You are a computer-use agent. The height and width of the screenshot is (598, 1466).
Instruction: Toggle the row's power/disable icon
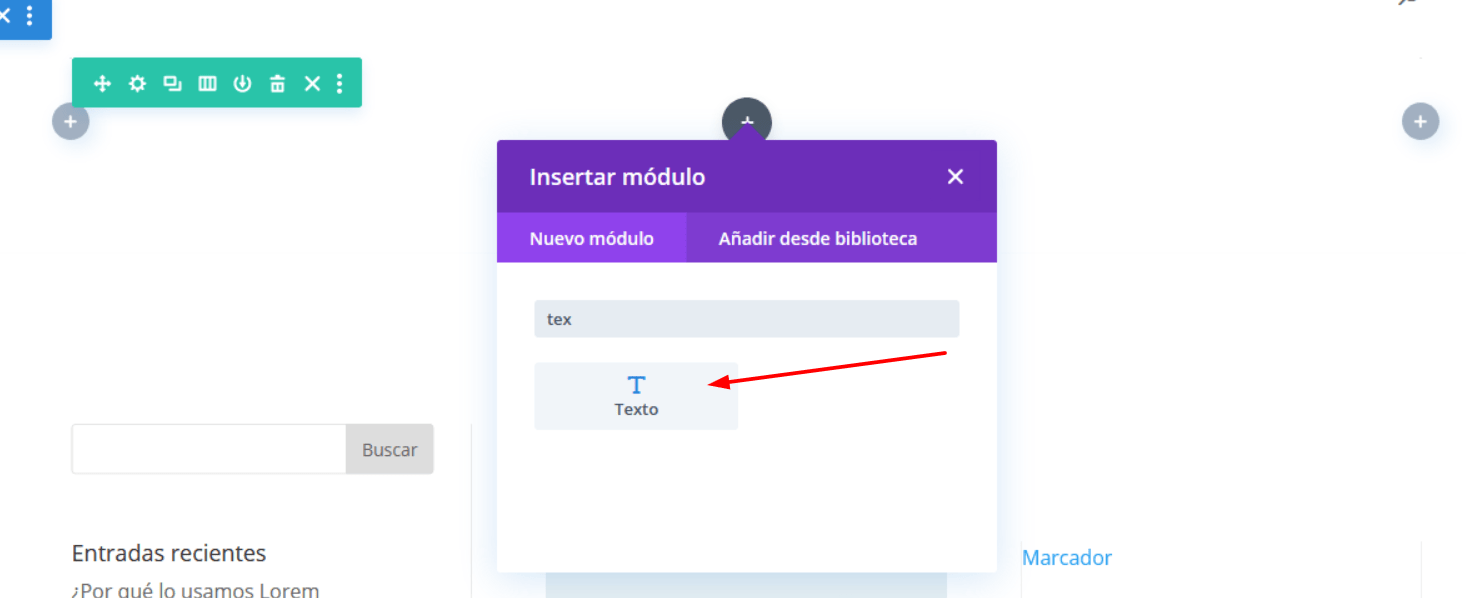[242, 83]
